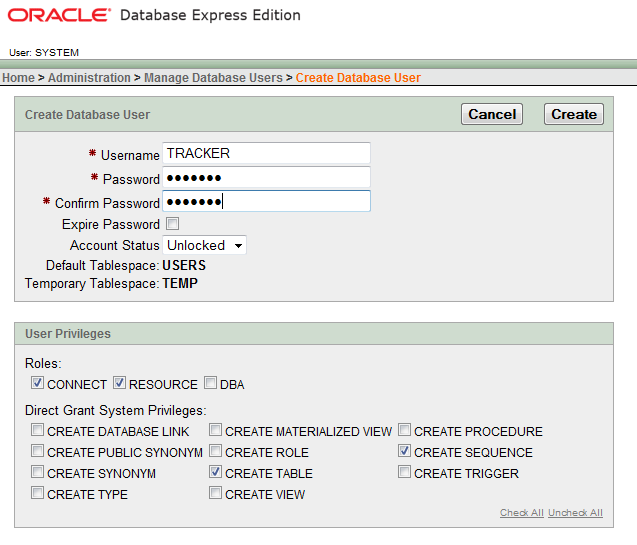
Task: Click the Uncheck All link
Action: pos(575,513)
